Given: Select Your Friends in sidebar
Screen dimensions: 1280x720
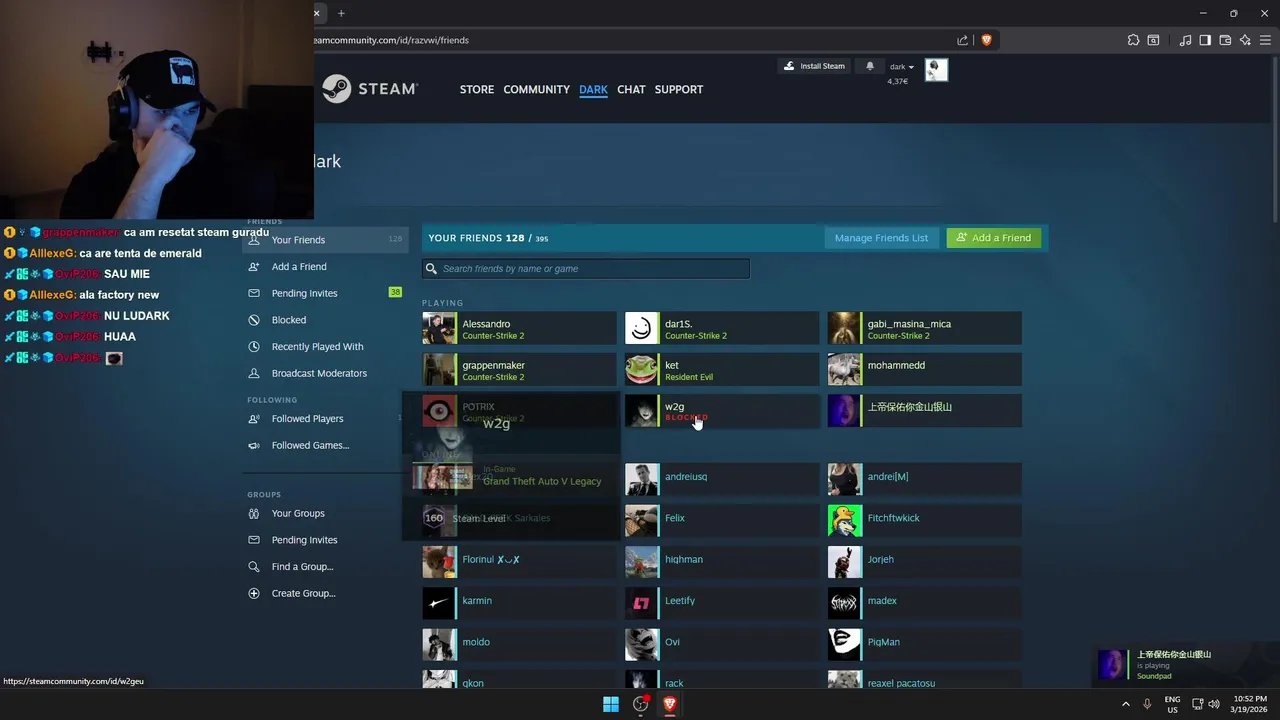Looking at the screenshot, I should 325,240.
